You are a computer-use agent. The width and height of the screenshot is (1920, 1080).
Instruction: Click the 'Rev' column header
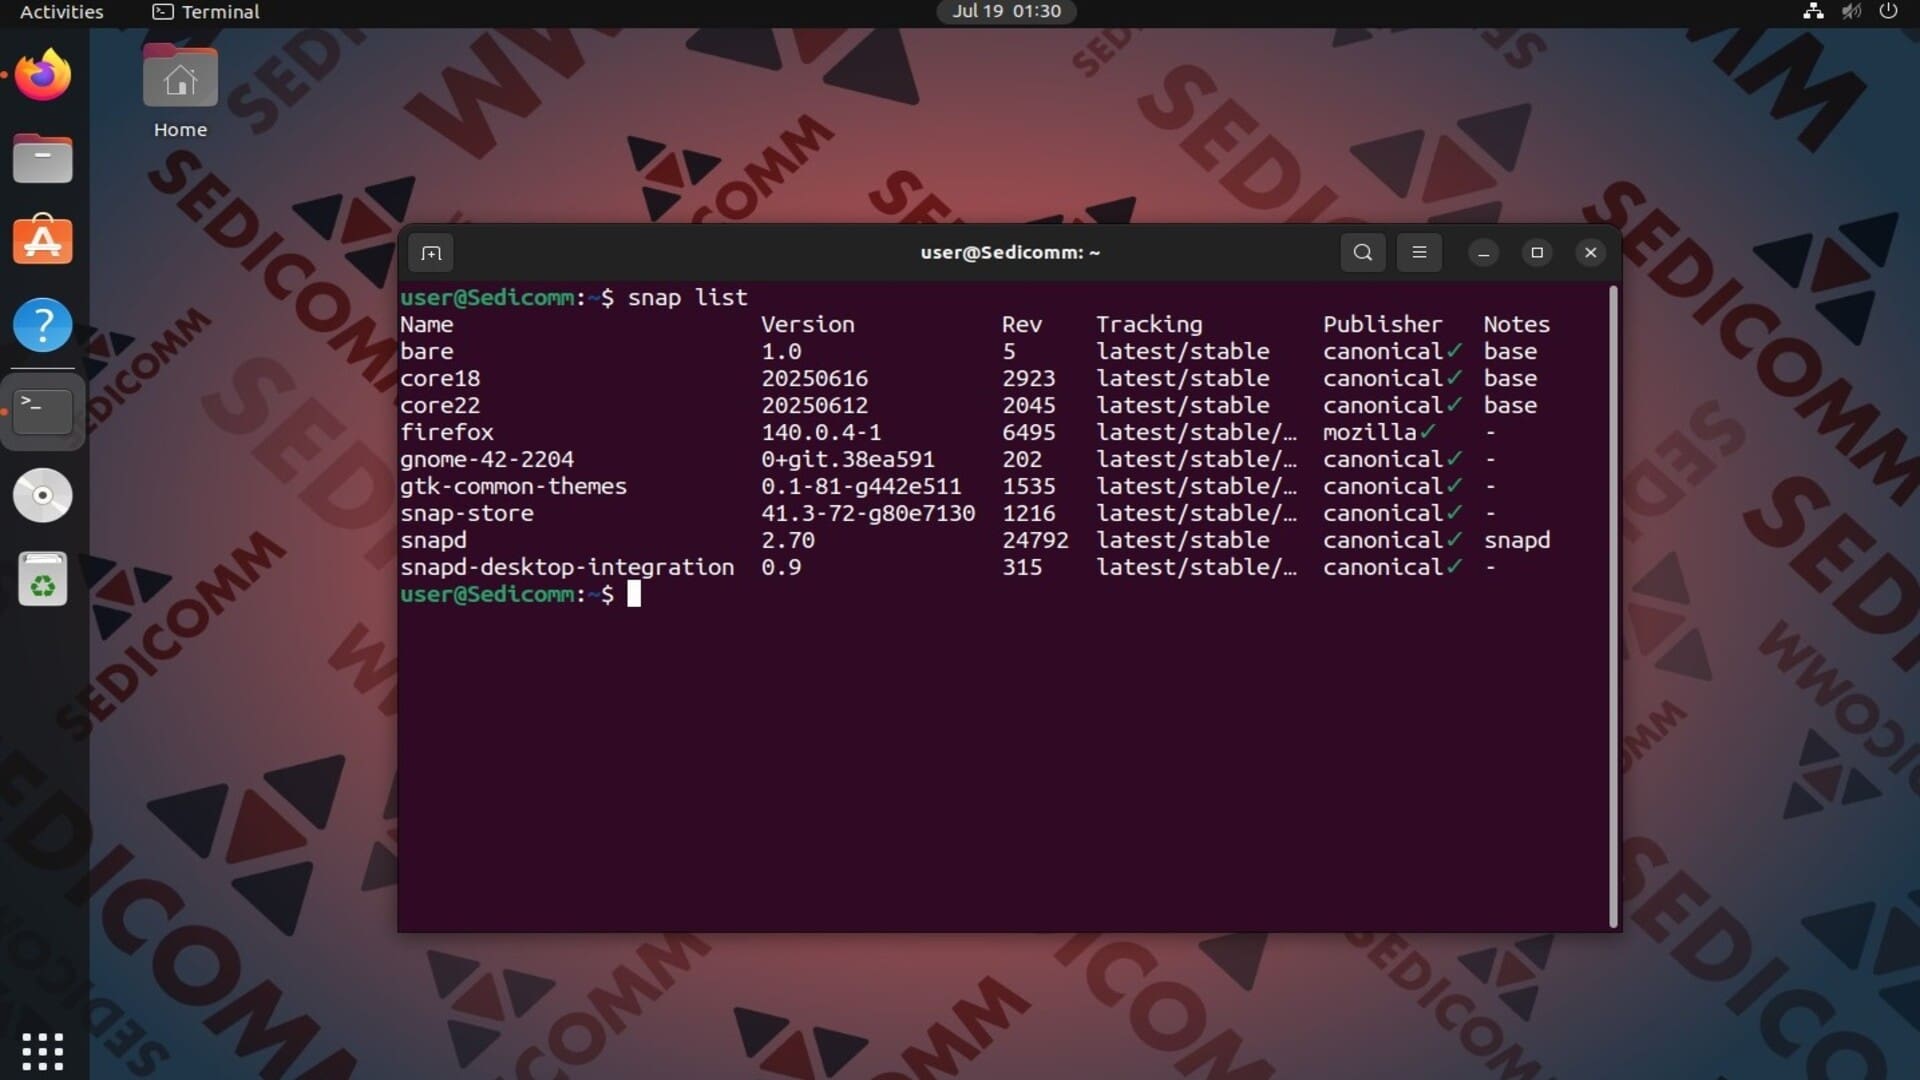(1022, 325)
